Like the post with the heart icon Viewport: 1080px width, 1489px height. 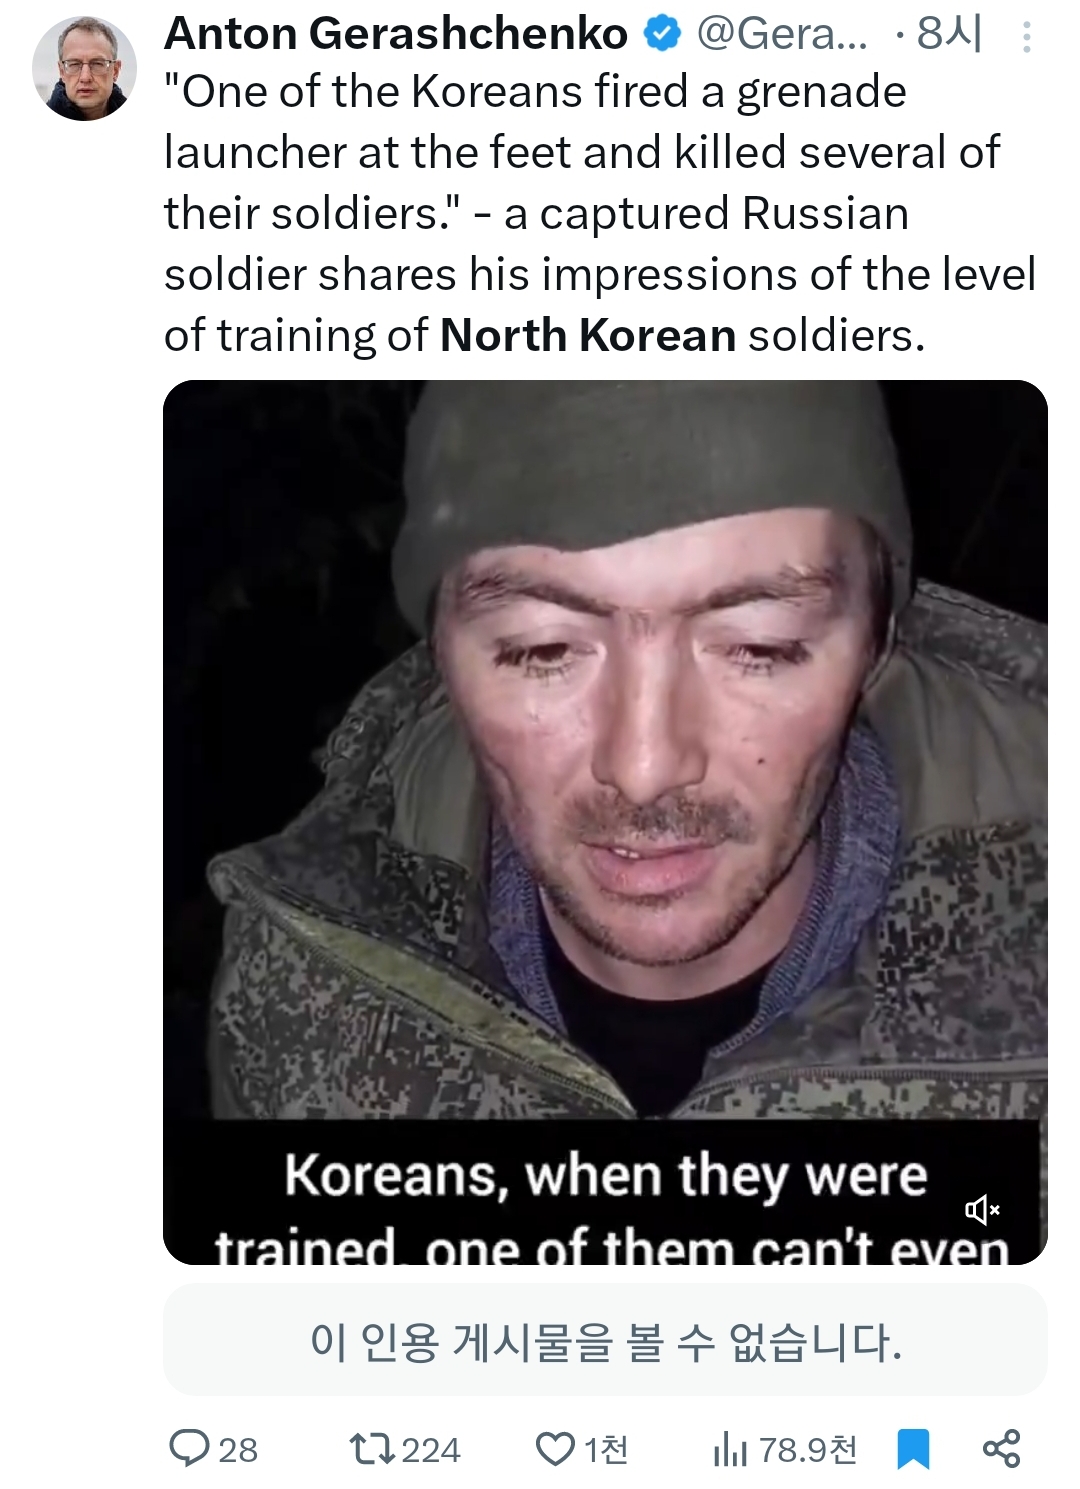point(555,1448)
